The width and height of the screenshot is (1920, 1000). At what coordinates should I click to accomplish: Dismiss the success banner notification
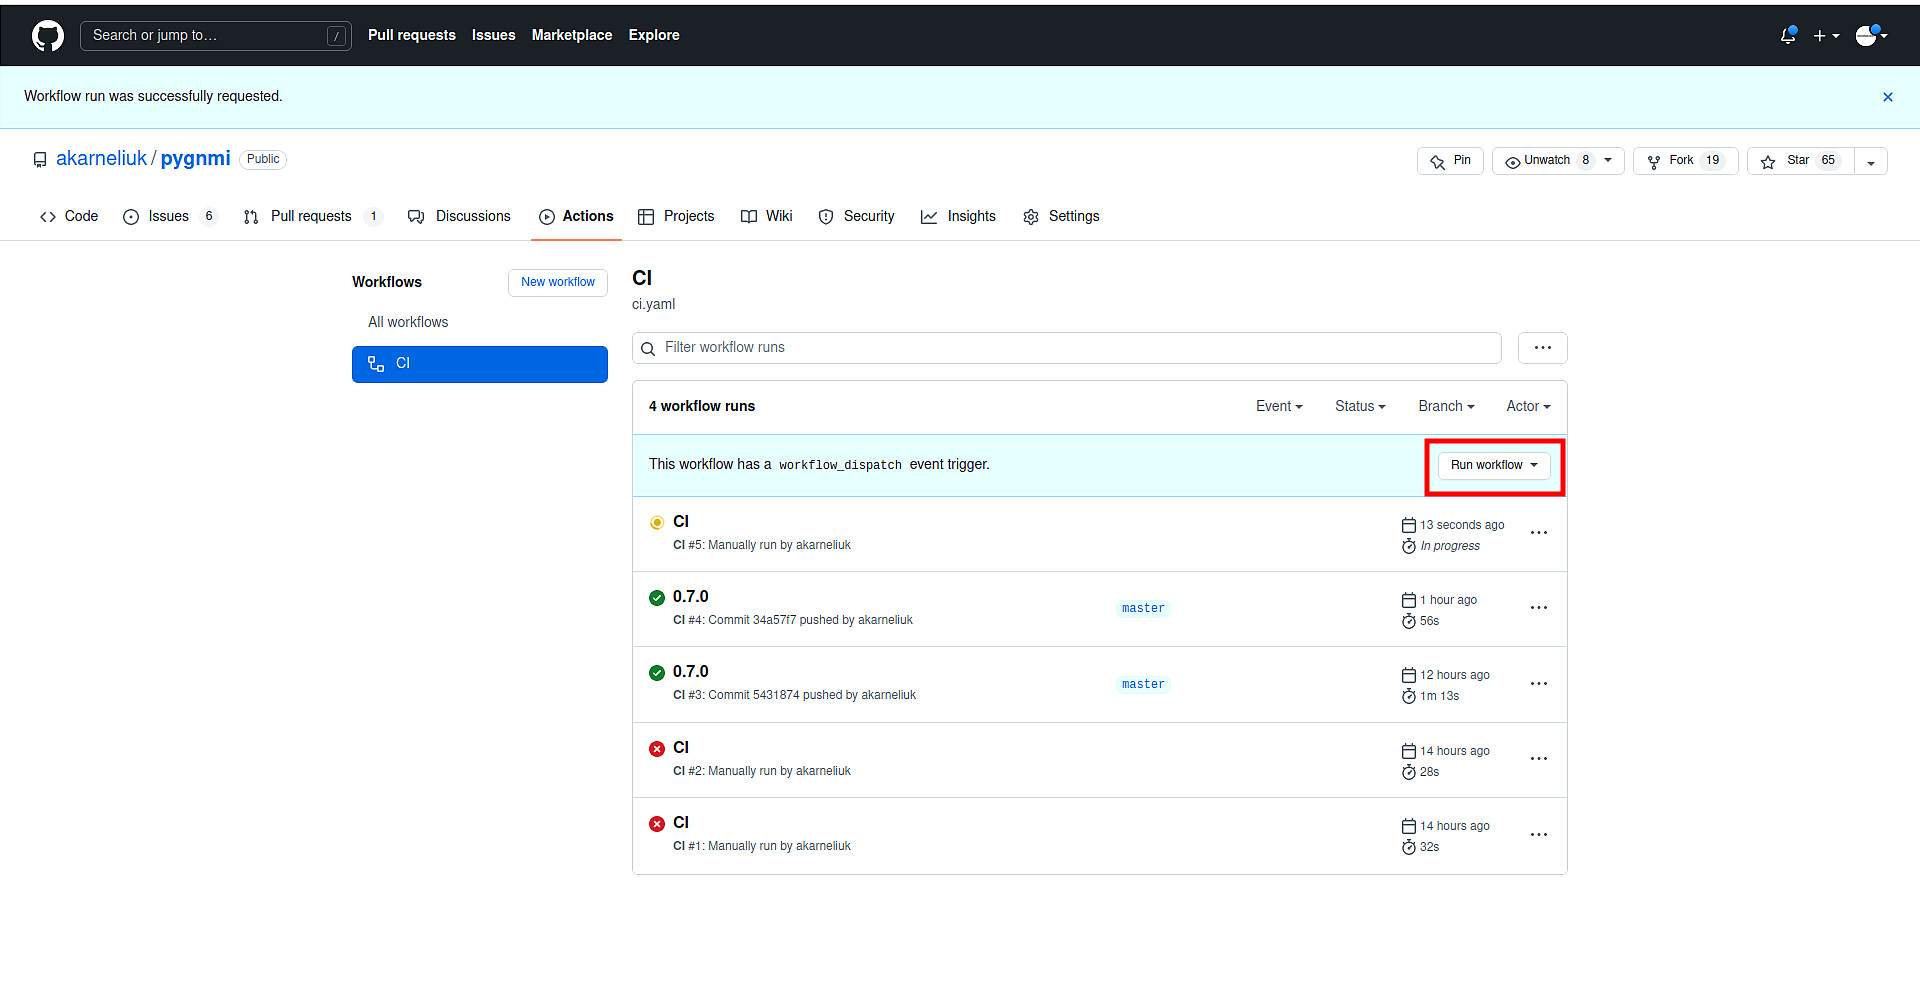[x=1888, y=96]
